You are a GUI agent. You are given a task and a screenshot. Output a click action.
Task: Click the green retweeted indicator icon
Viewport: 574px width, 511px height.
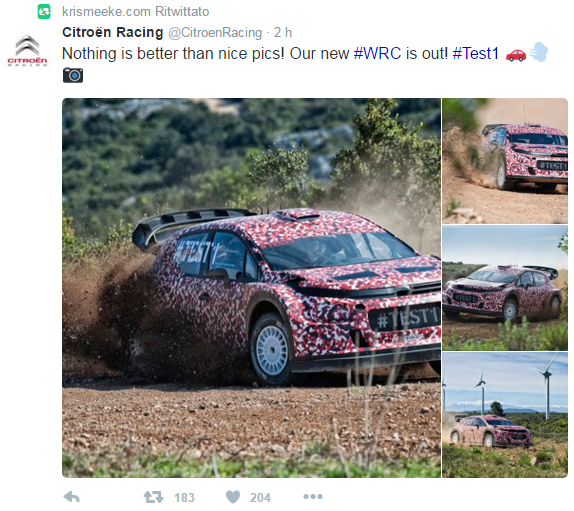[x=44, y=12]
